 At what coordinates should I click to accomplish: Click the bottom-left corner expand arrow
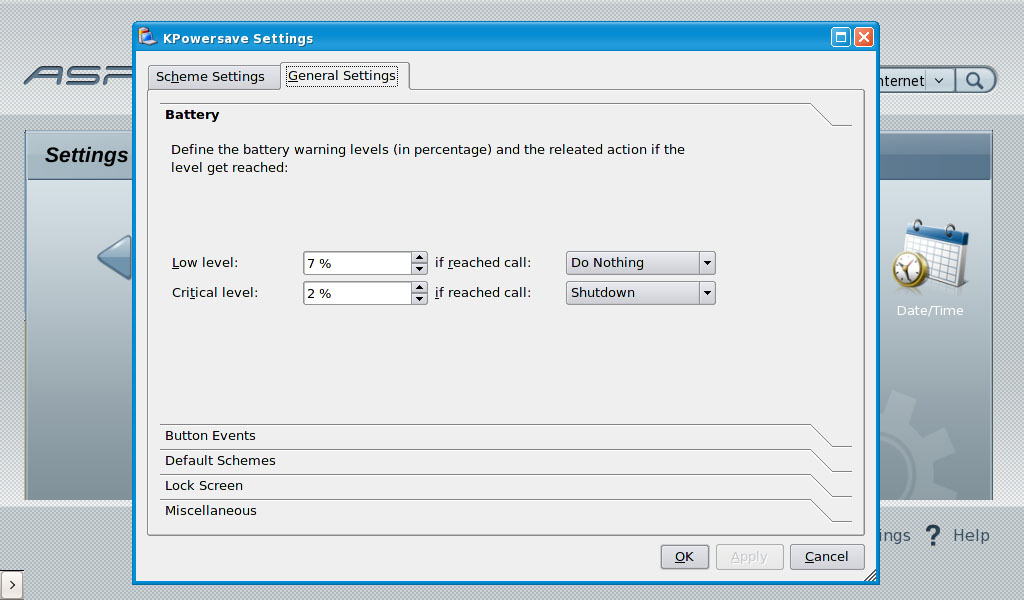[x=12, y=585]
